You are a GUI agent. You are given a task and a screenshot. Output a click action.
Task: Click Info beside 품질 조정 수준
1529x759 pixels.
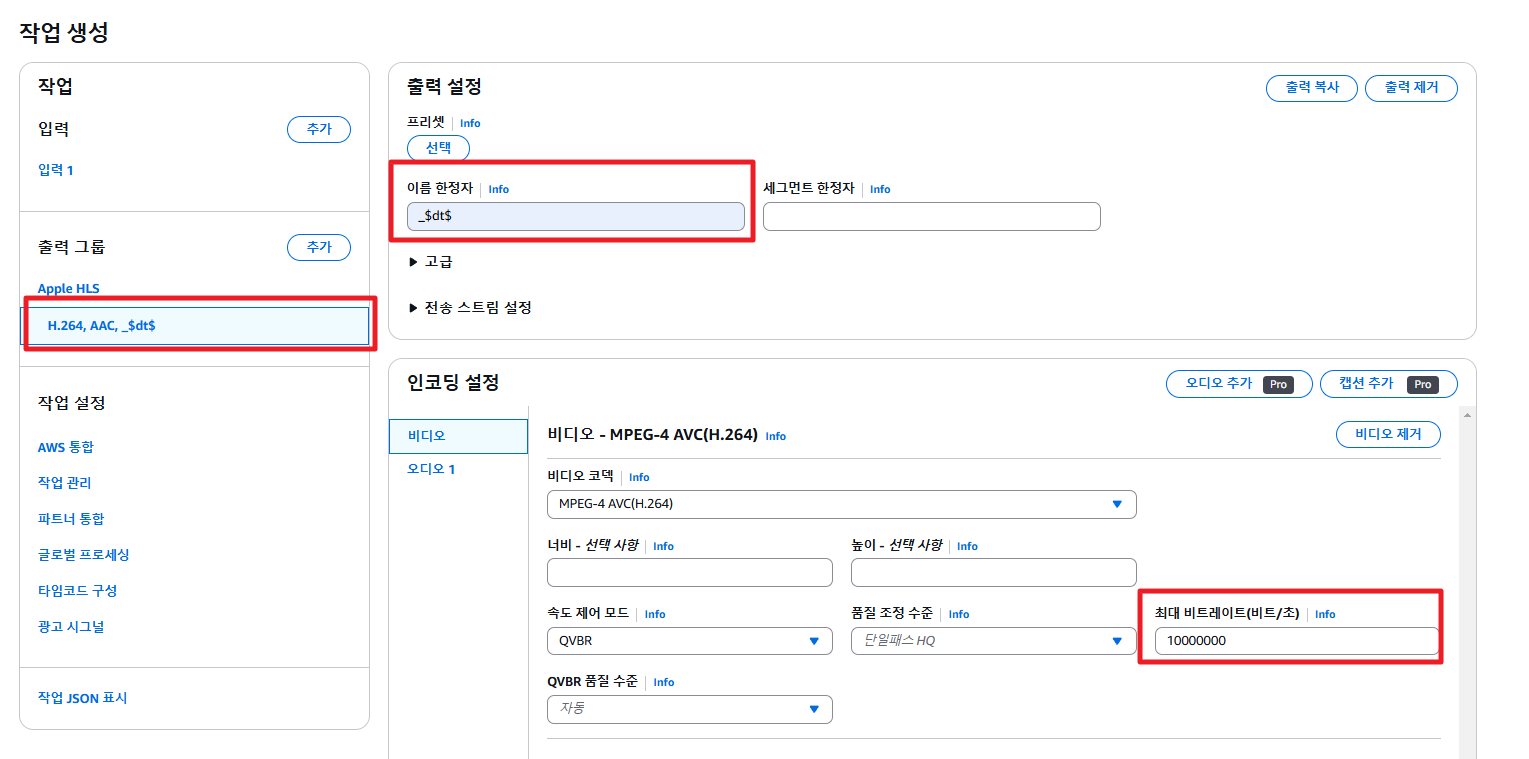959,614
